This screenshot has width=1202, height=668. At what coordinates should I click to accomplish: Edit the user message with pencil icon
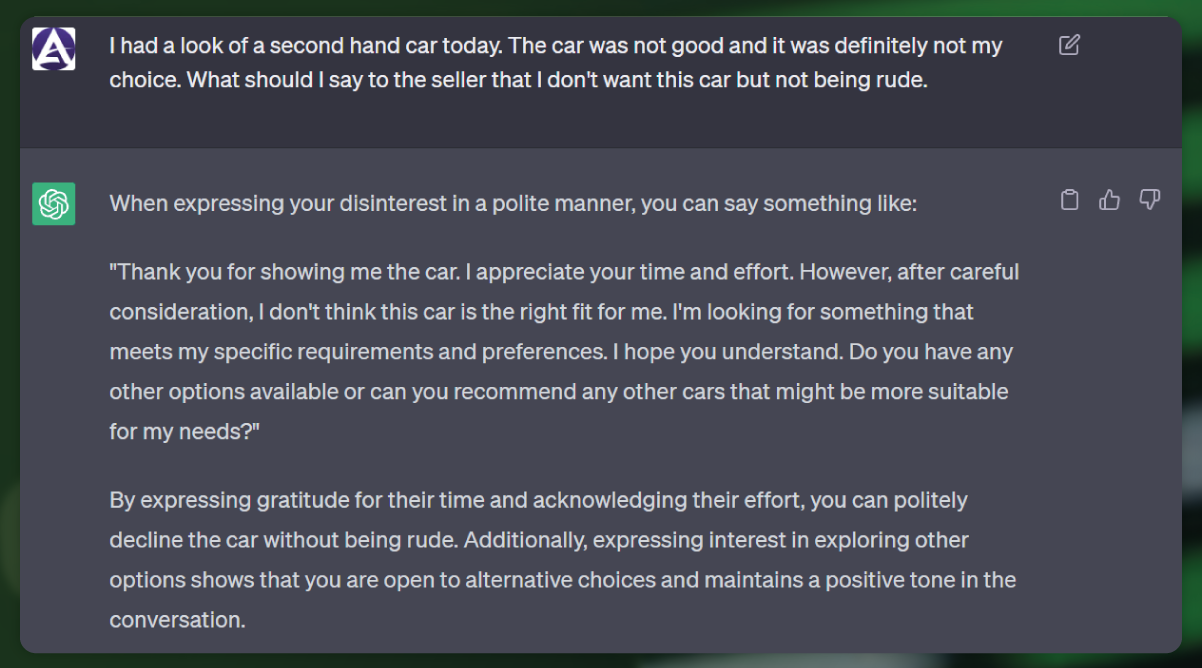coord(1069,45)
